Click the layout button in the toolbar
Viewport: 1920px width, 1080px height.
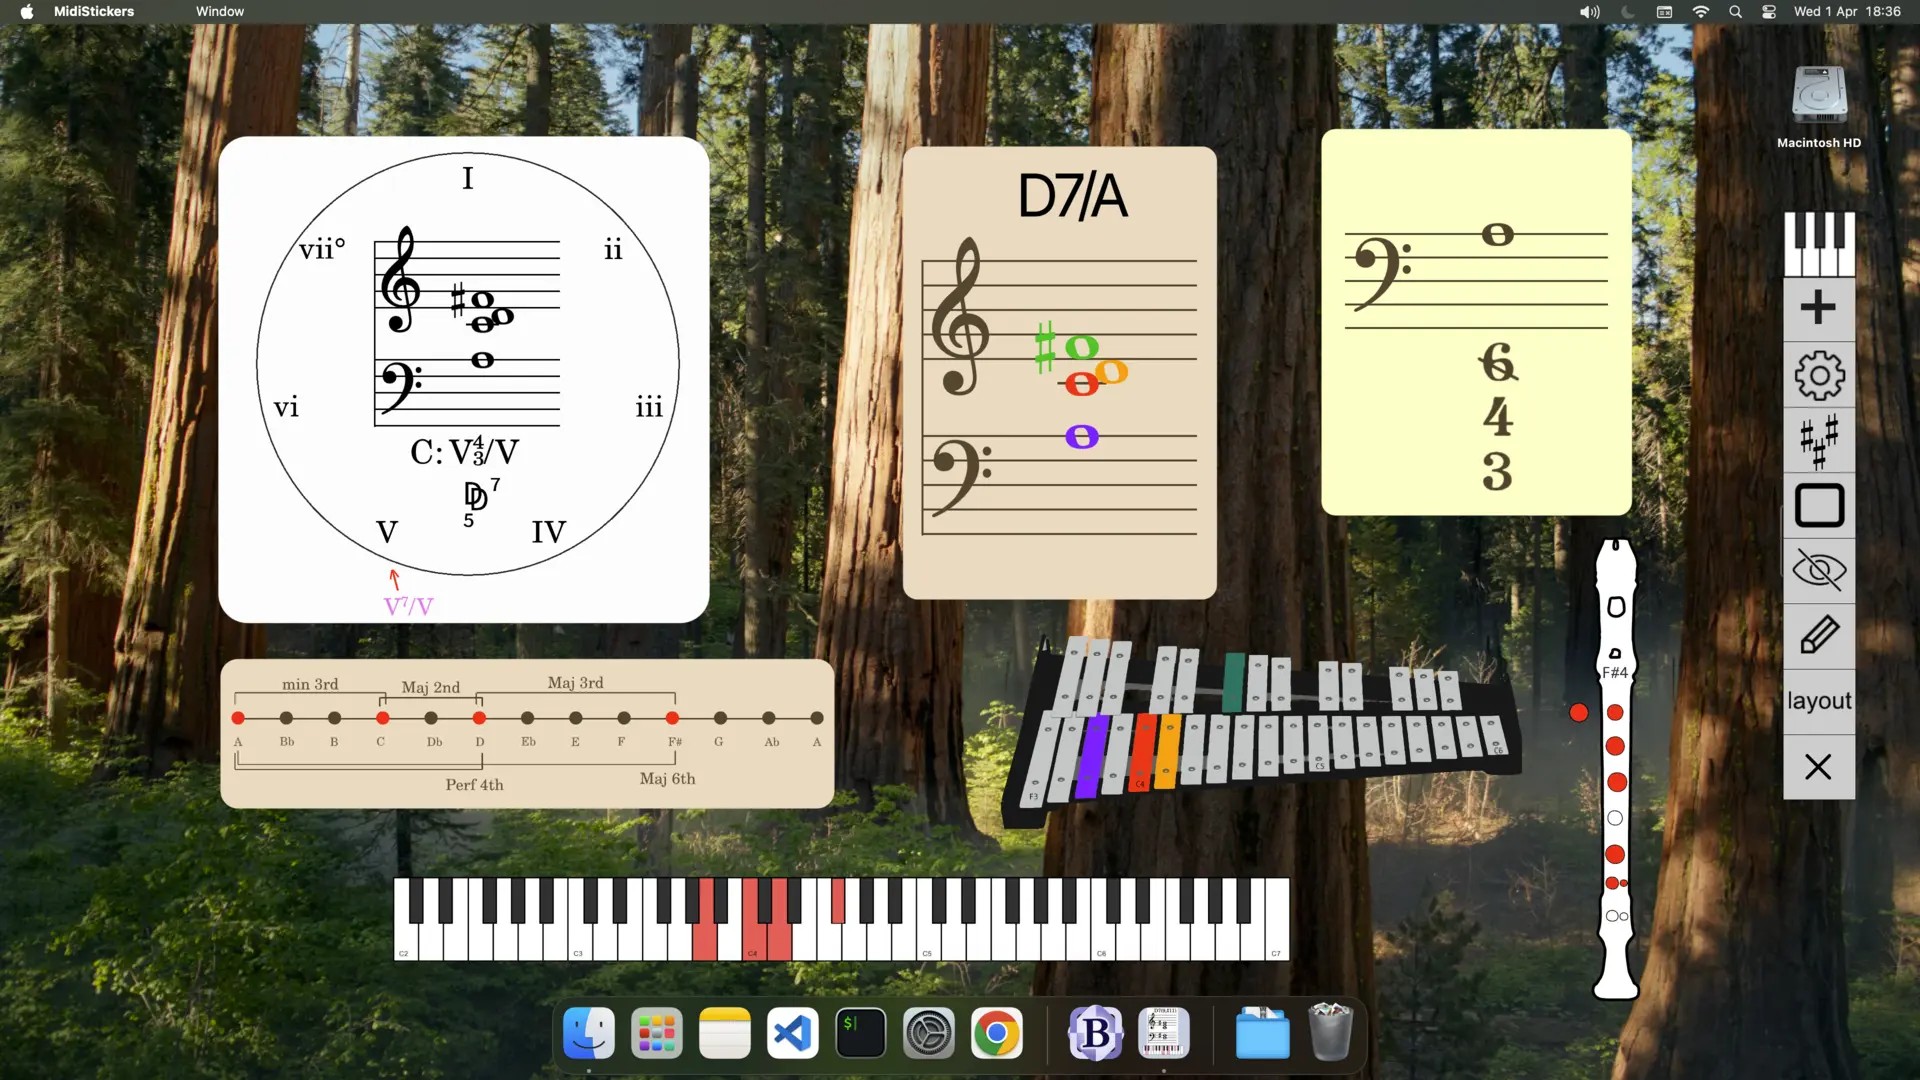point(1818,700)
